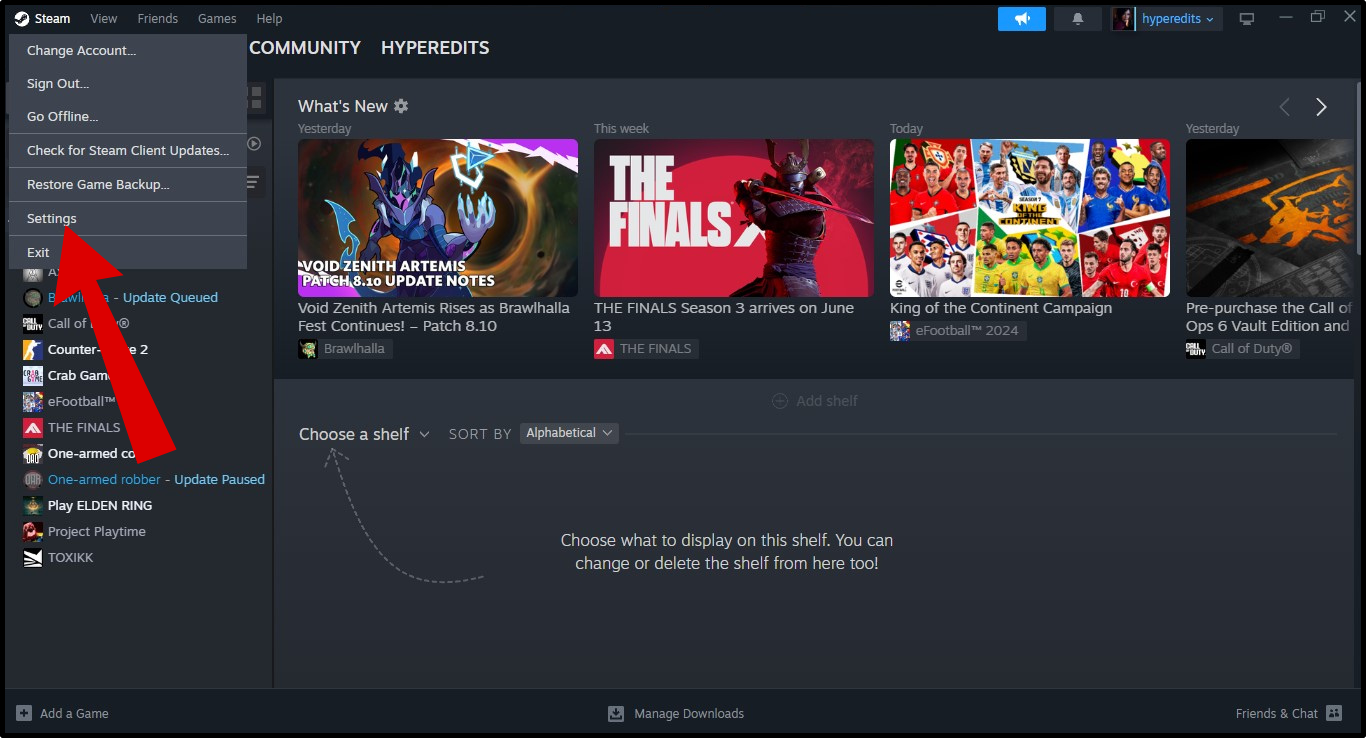Choose Go Offline in the Steam menu
The height and width of the screenshot is (738, 1366).
(128, 117)
